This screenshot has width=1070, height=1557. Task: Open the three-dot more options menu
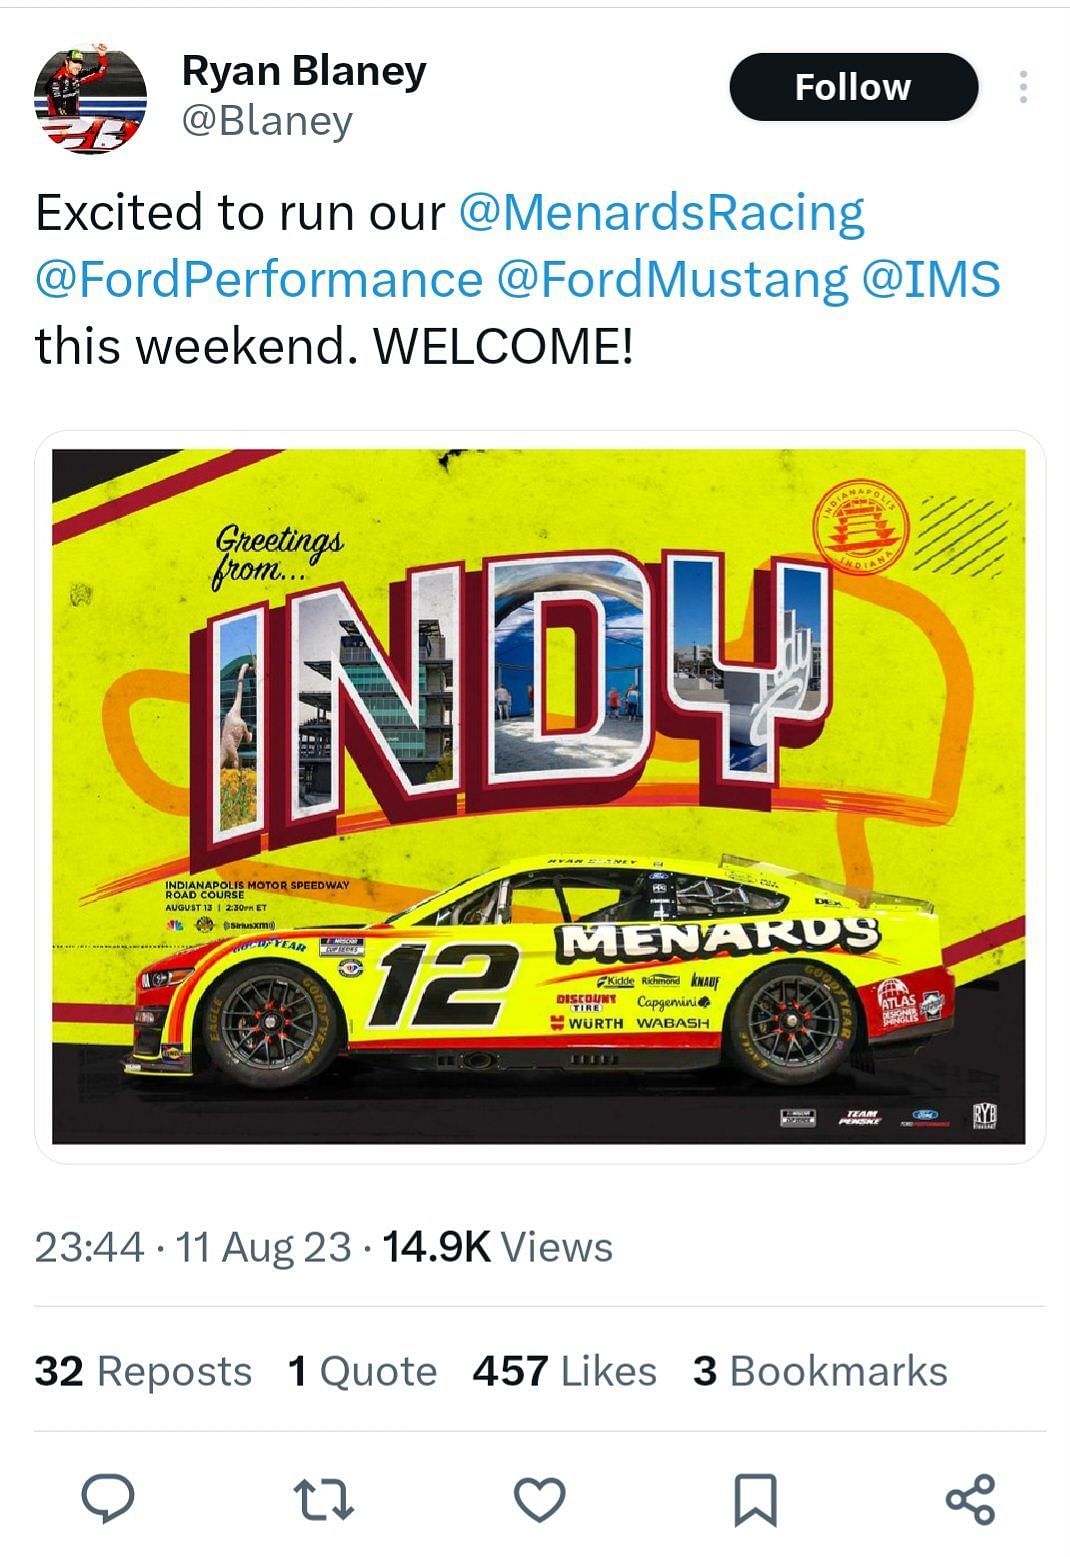tap(1022, 87)
